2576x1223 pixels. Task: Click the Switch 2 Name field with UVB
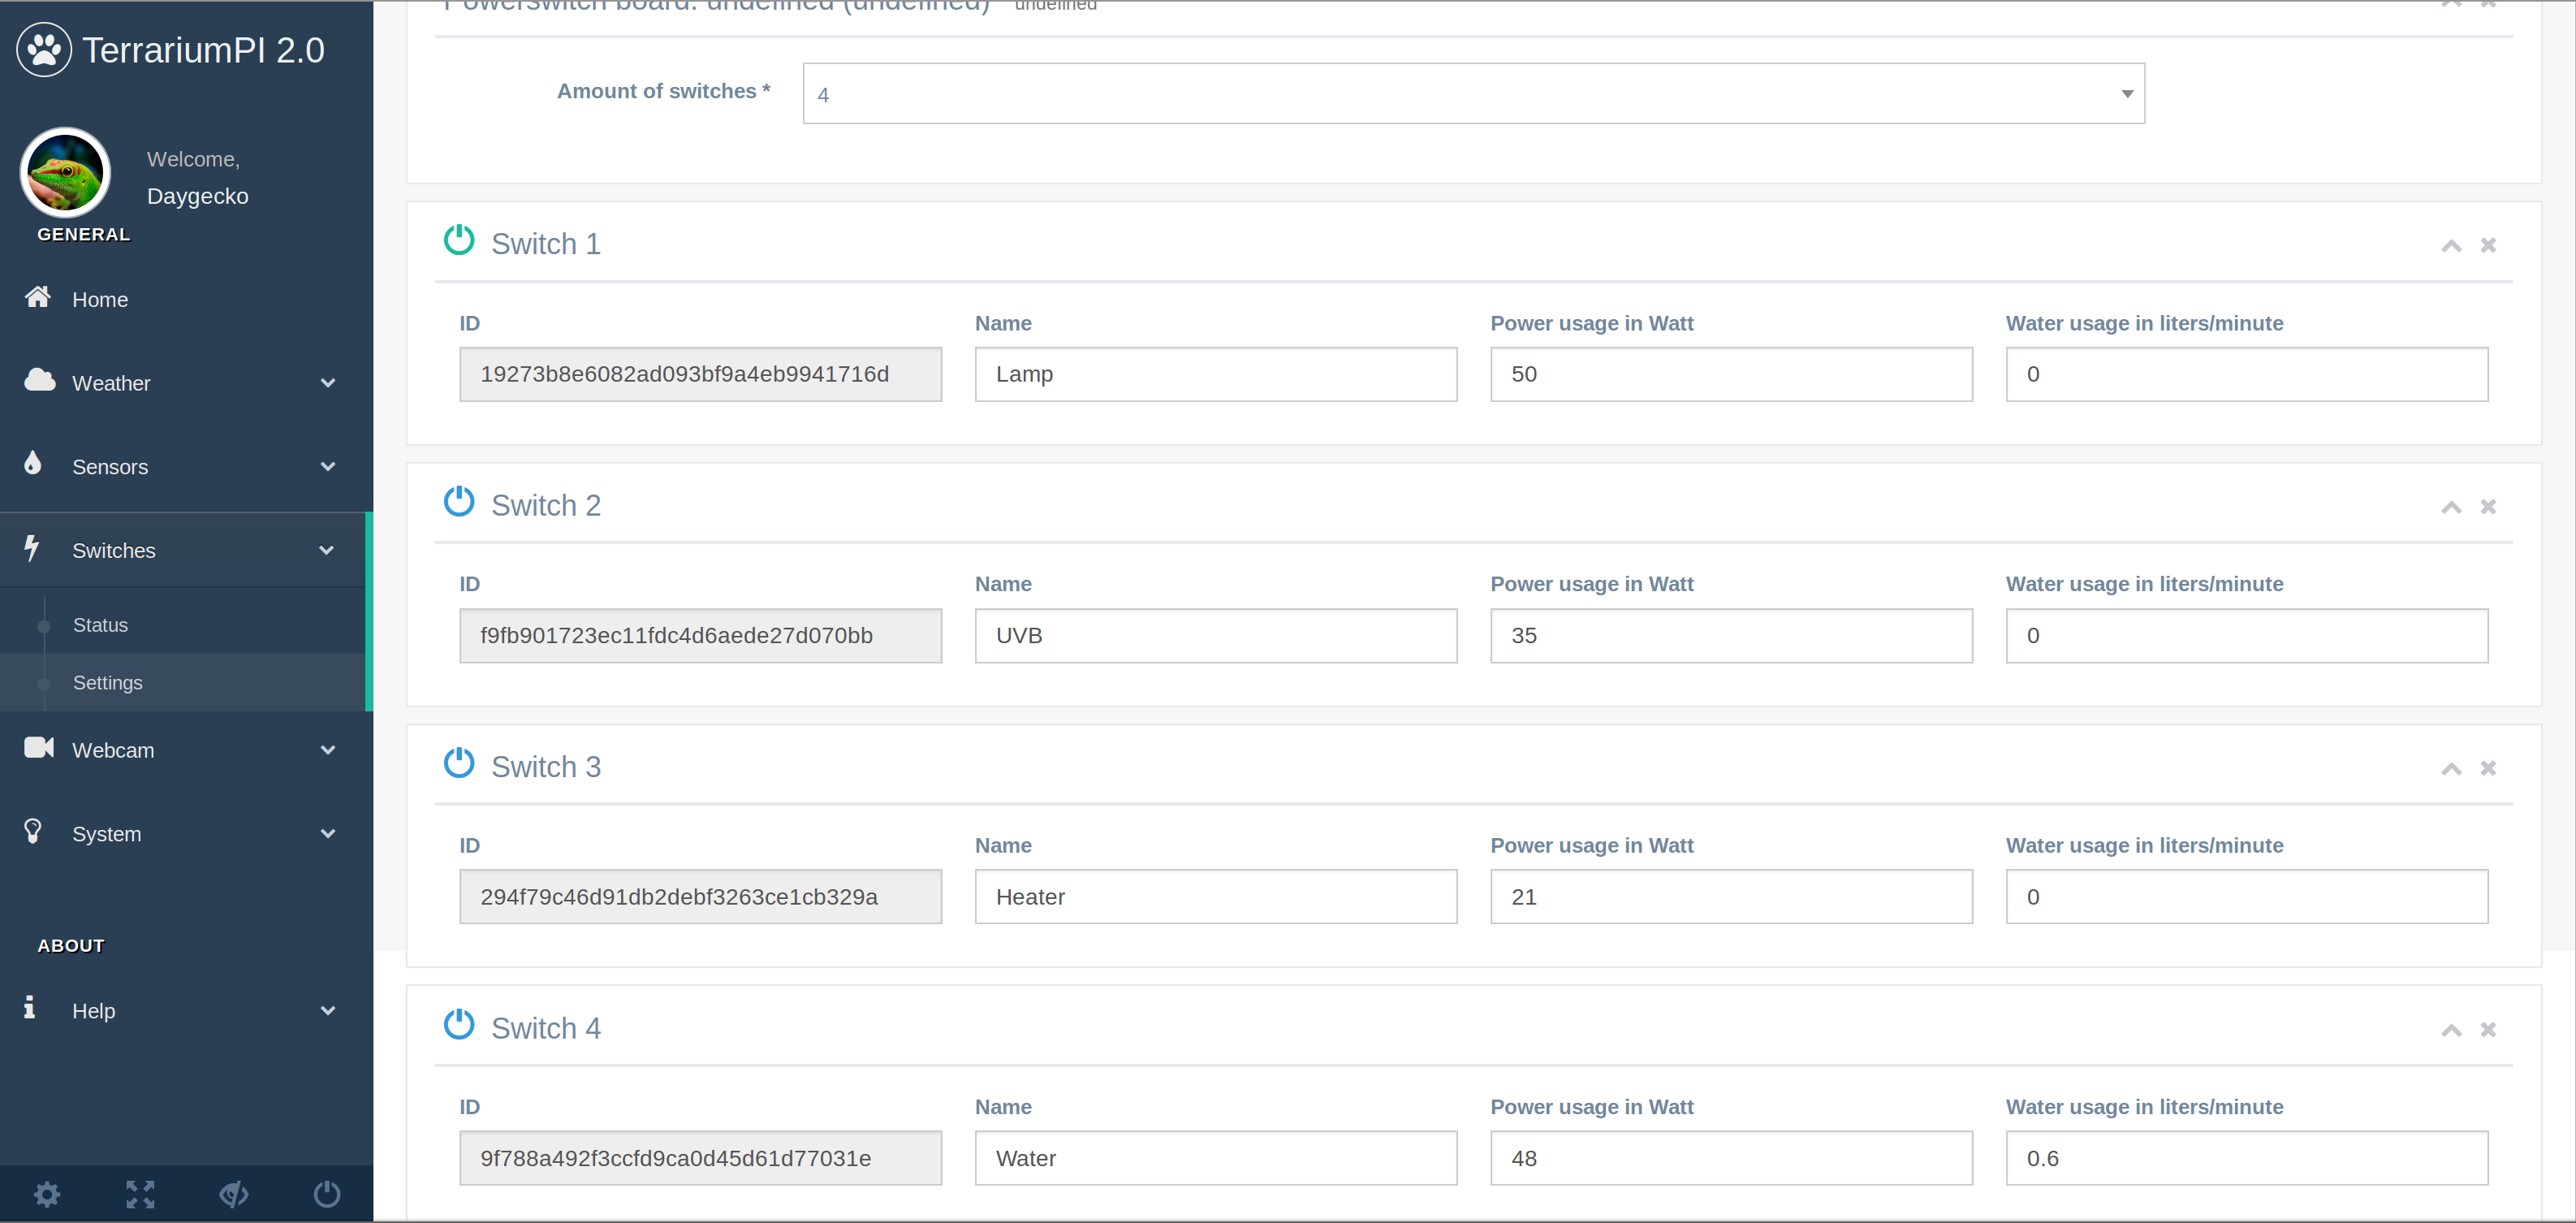coord(1215,636)
